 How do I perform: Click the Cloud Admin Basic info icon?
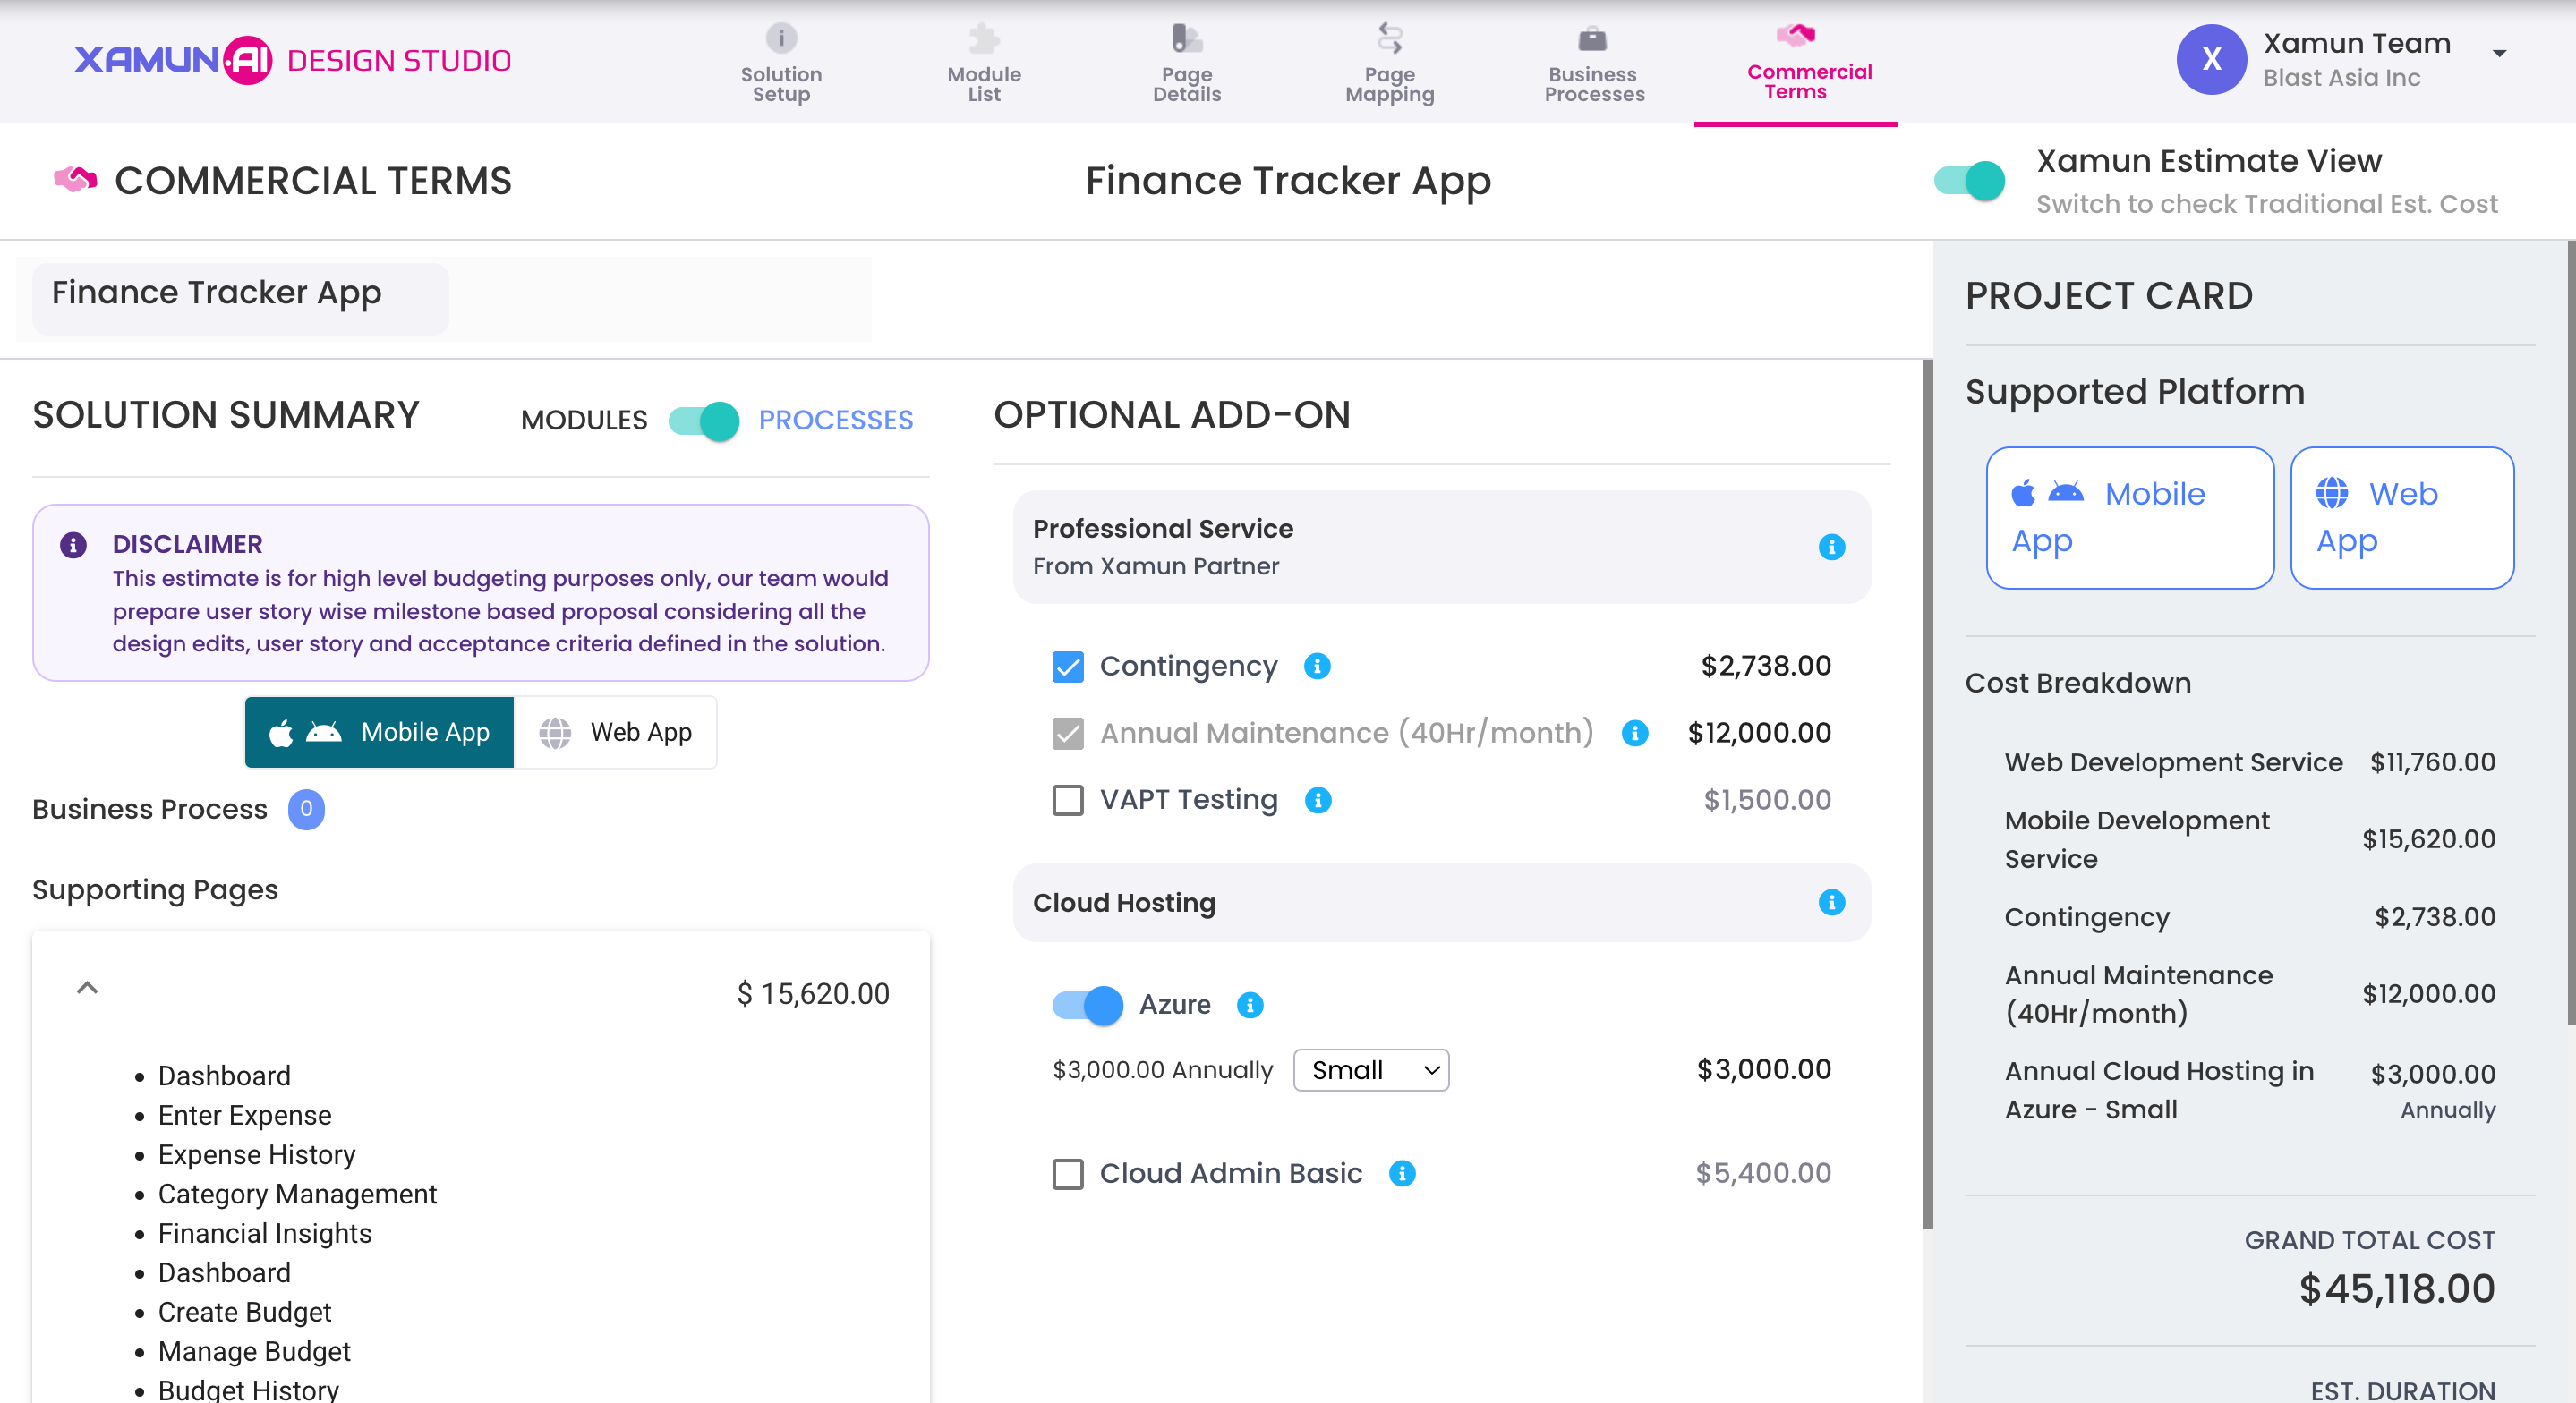tap(1402, 1173)
